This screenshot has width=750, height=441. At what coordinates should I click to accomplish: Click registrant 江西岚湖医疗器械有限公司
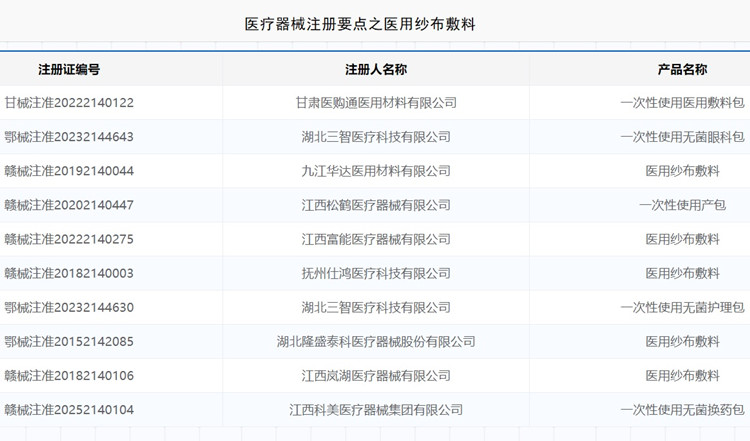pyautogui.click(x=376, y=375)
